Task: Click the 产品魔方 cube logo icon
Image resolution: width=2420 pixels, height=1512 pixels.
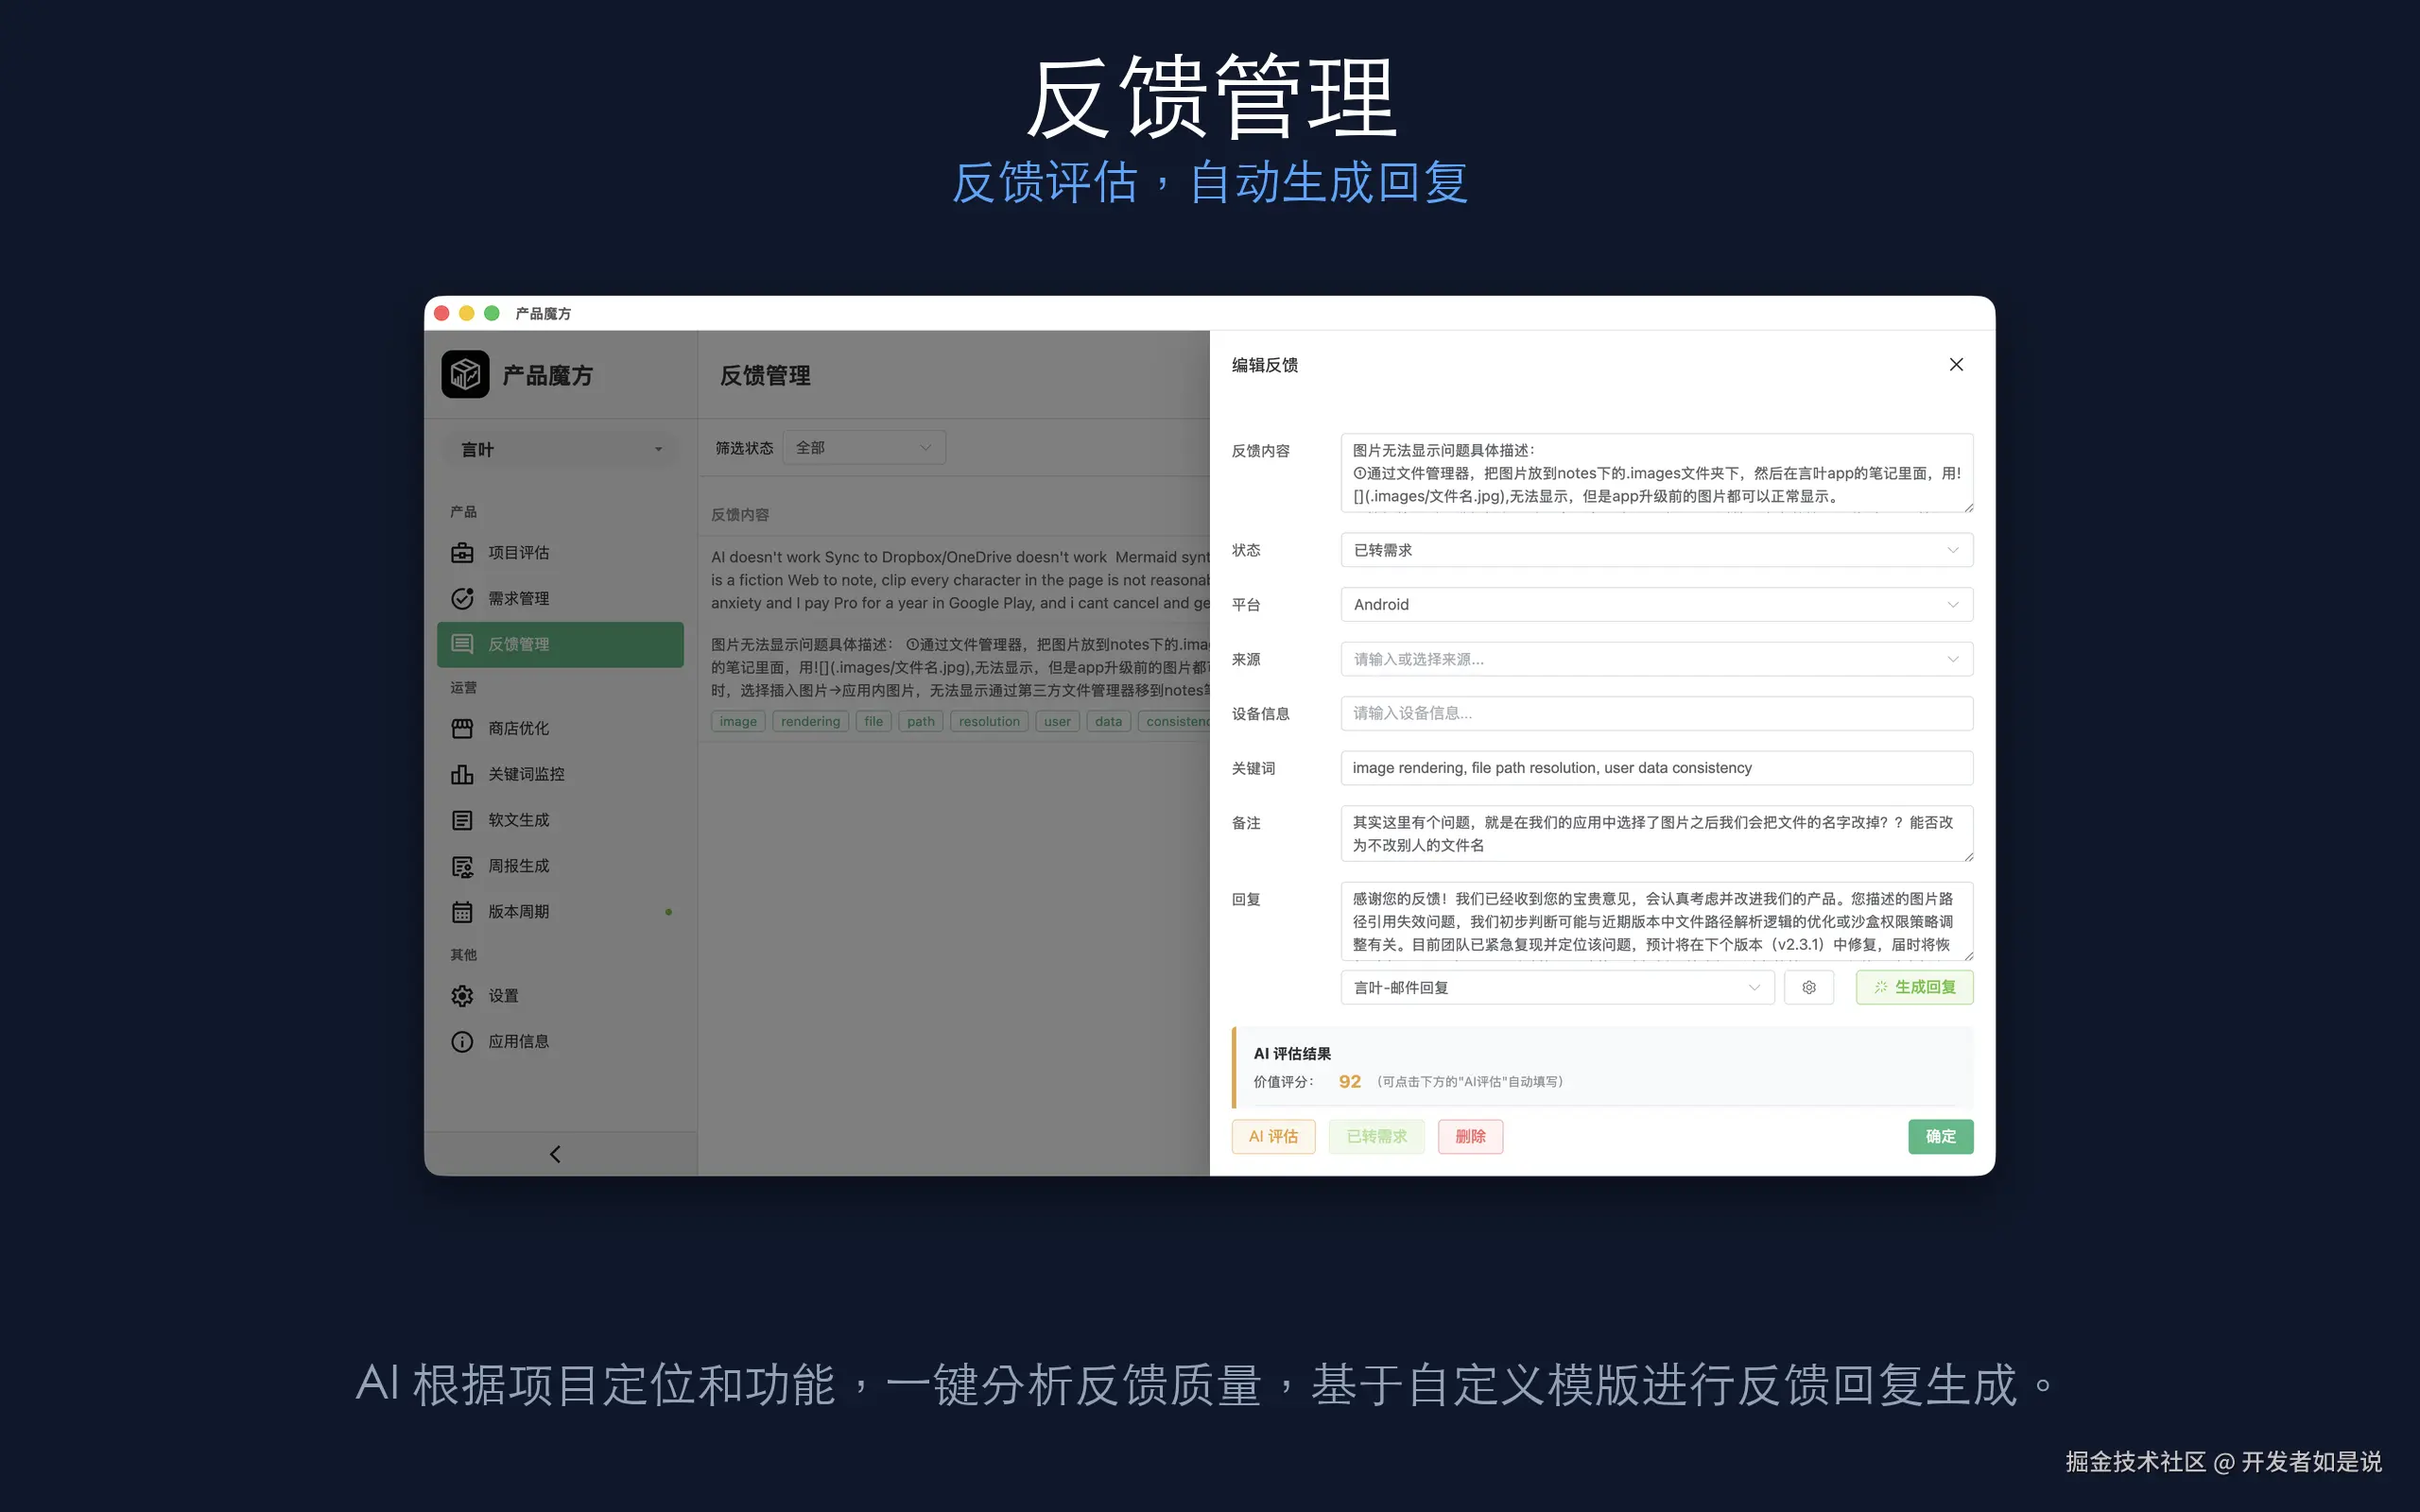Action: tap(465, 375)
